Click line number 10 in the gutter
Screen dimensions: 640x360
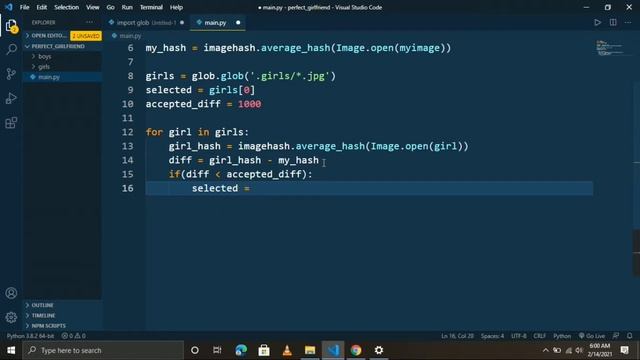(128, 104)
